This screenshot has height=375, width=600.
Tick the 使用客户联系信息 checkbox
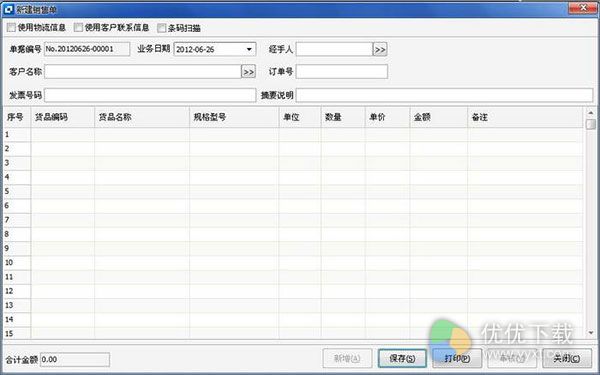click(x=78, y=27)
